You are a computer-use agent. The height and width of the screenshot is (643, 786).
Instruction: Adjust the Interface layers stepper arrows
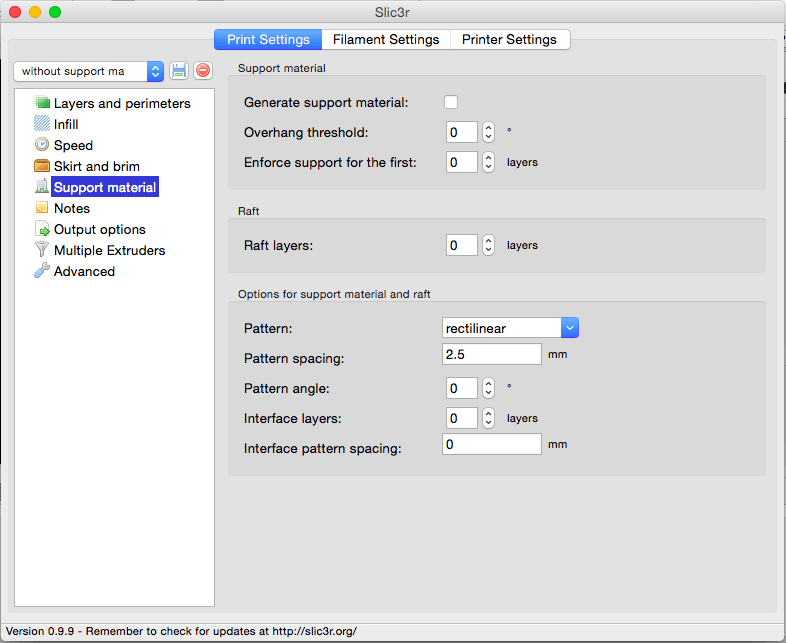[488, 418]
